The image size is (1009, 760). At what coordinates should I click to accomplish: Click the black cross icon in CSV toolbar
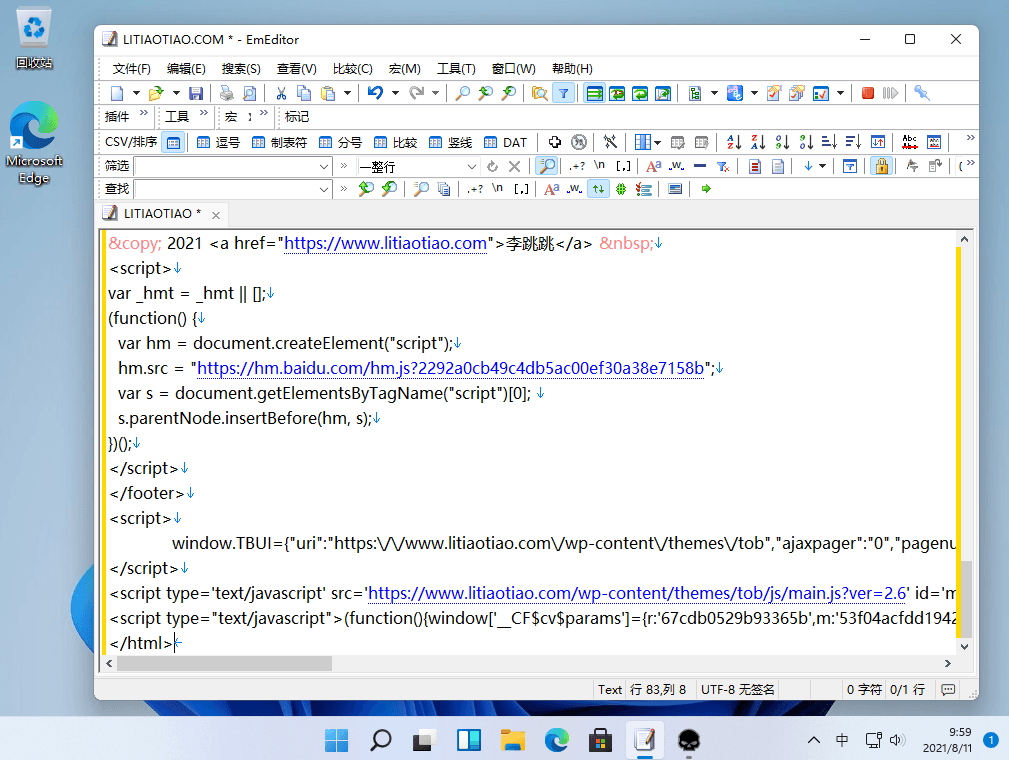[x=555, y=142]
